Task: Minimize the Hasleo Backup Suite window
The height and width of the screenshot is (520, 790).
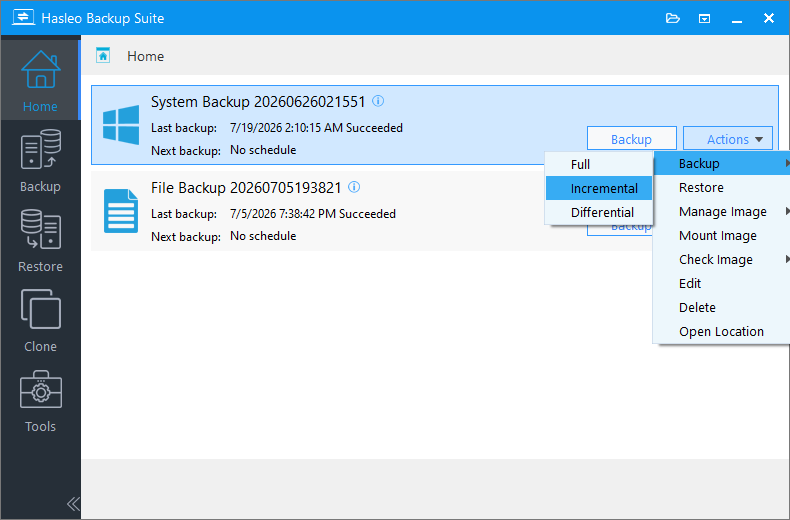Action: click(737, 19)
